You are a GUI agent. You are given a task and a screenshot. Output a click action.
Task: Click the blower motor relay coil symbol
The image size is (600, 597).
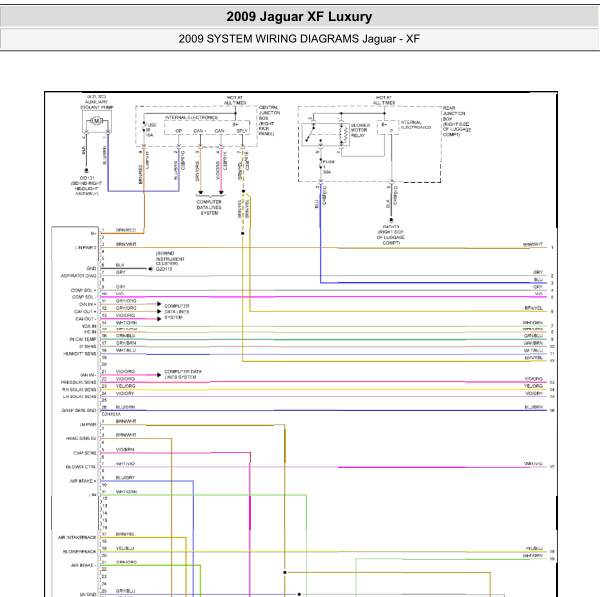[x=343, y=135]
